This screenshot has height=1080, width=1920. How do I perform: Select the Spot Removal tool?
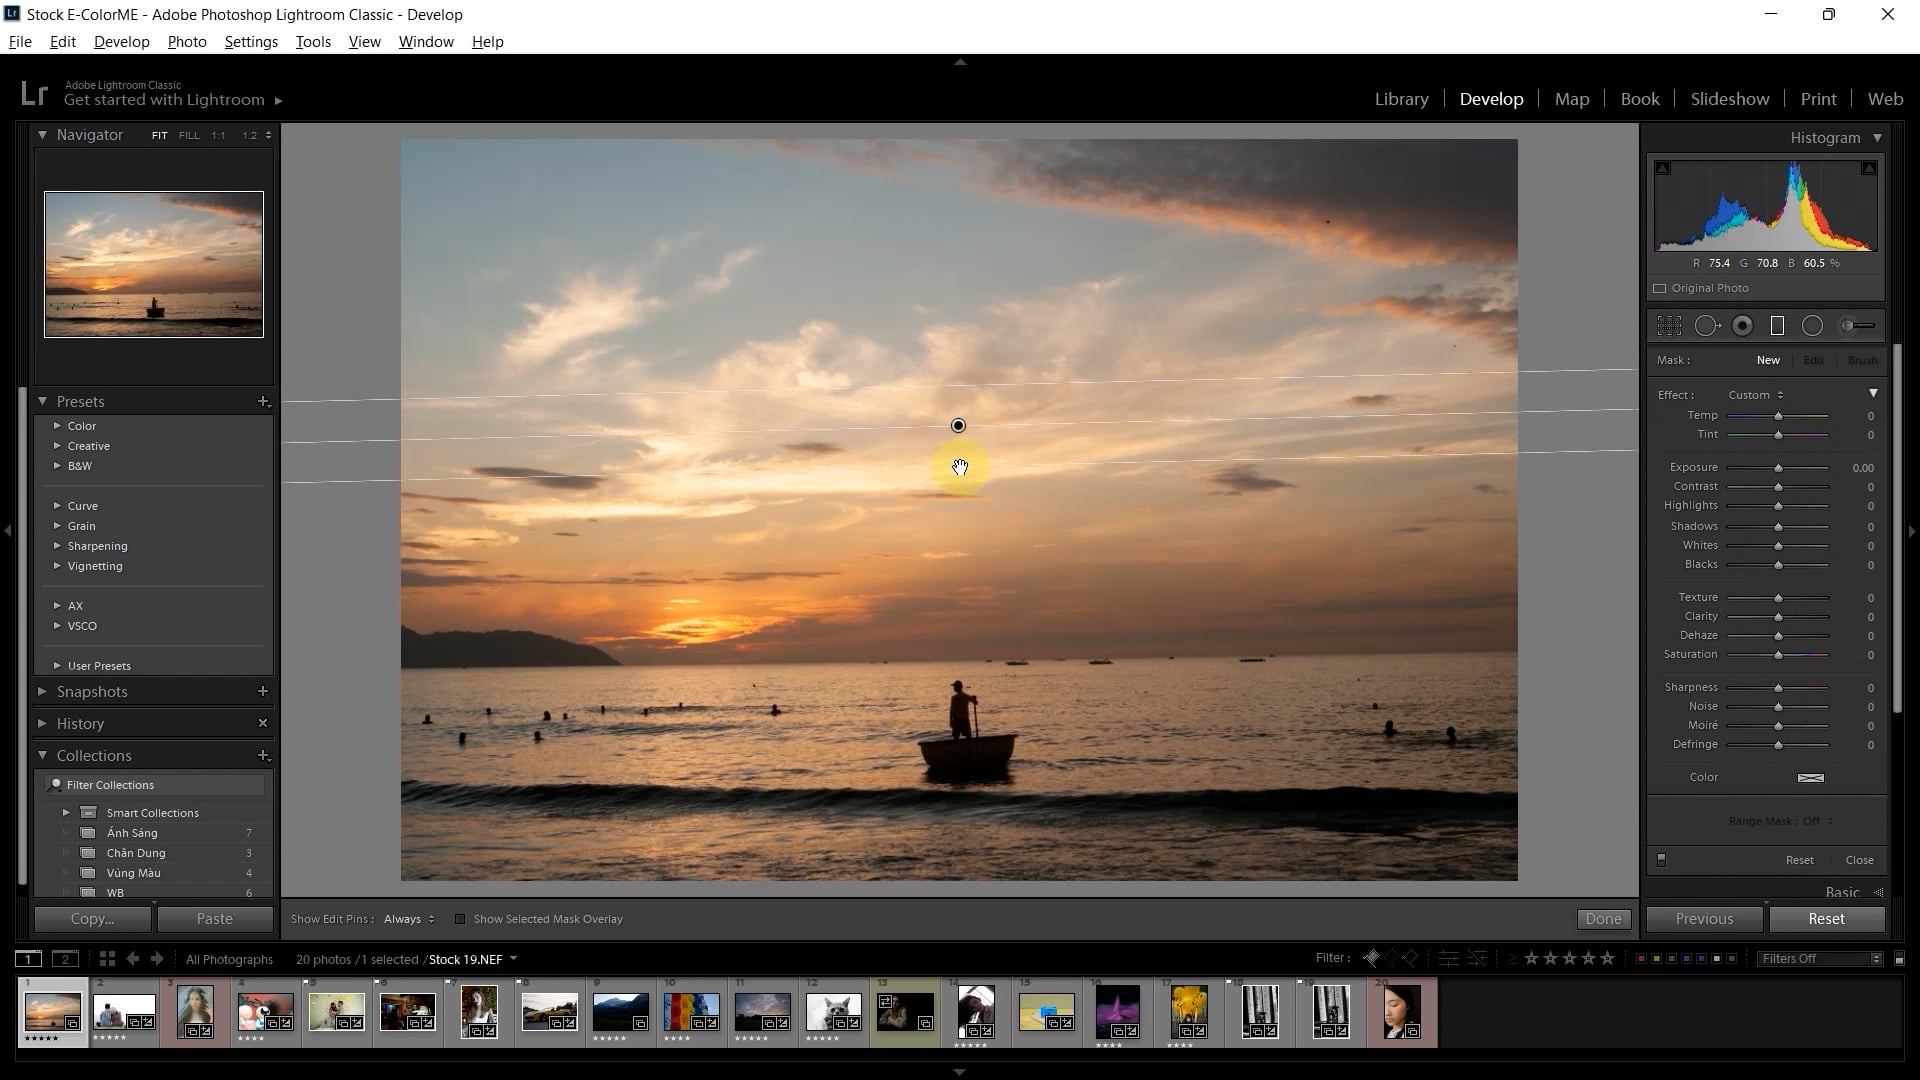point(1707,326)
